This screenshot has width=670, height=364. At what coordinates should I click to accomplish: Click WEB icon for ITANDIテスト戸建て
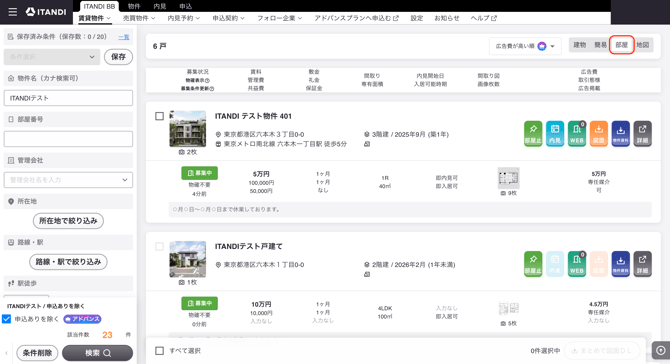pyautogui.click(x=576, y=264)
